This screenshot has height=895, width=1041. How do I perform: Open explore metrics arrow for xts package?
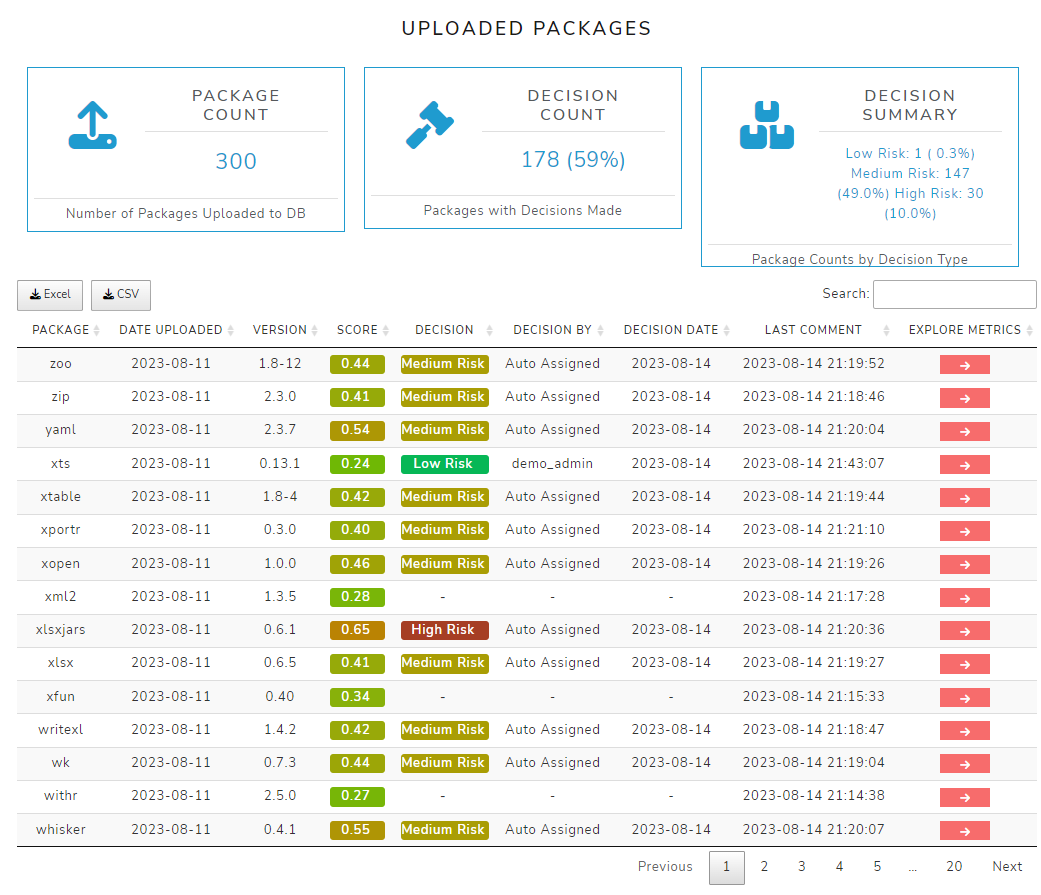(x=964, y=465)
